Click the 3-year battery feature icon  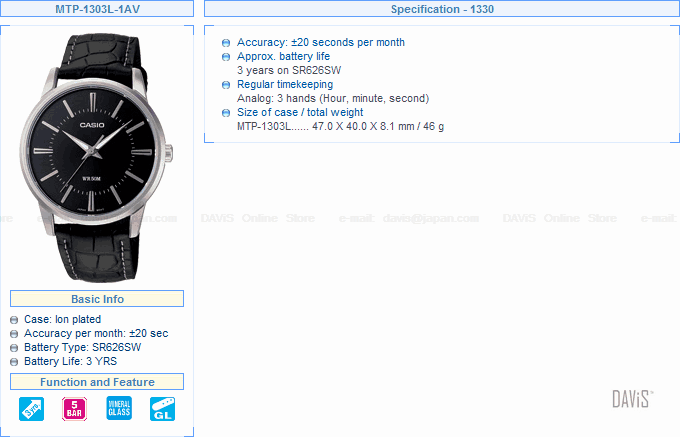pyautogui.click(x=31, y=409)
